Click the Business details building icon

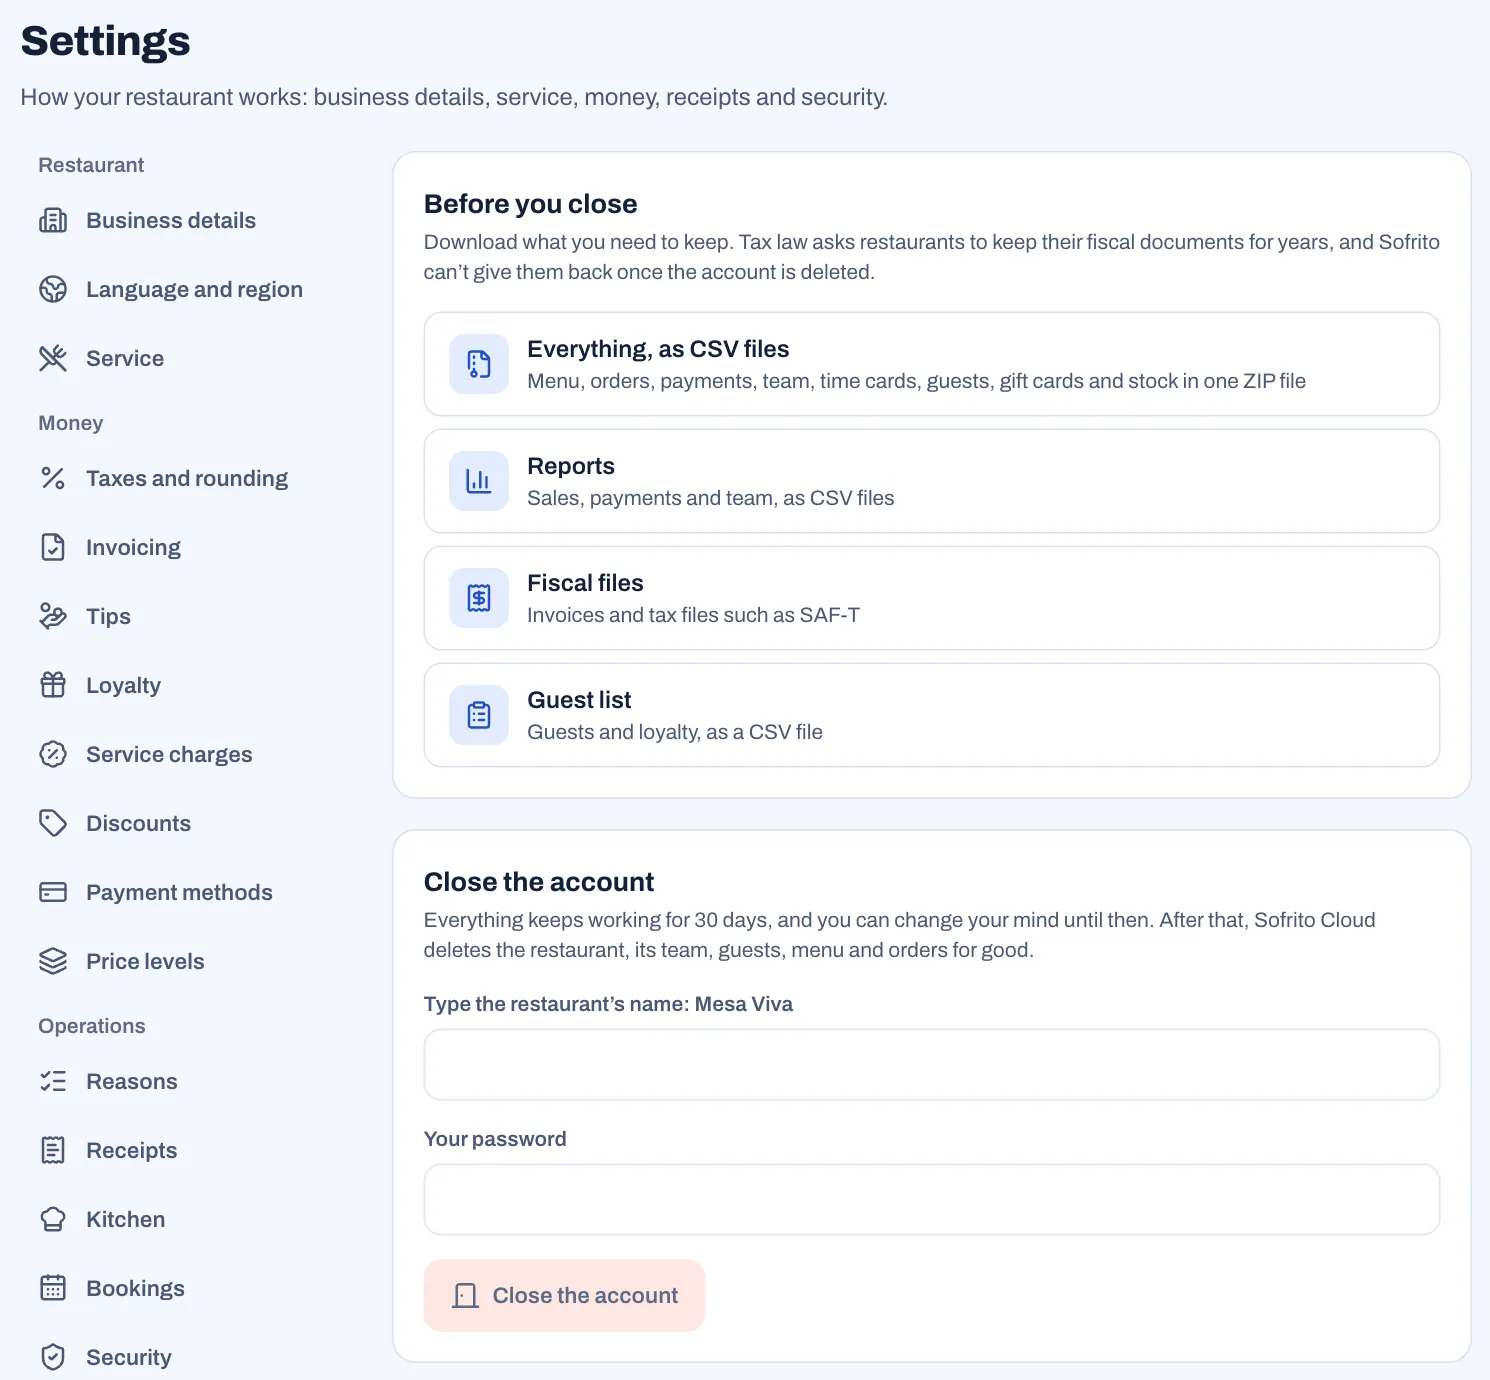point(53,221)
